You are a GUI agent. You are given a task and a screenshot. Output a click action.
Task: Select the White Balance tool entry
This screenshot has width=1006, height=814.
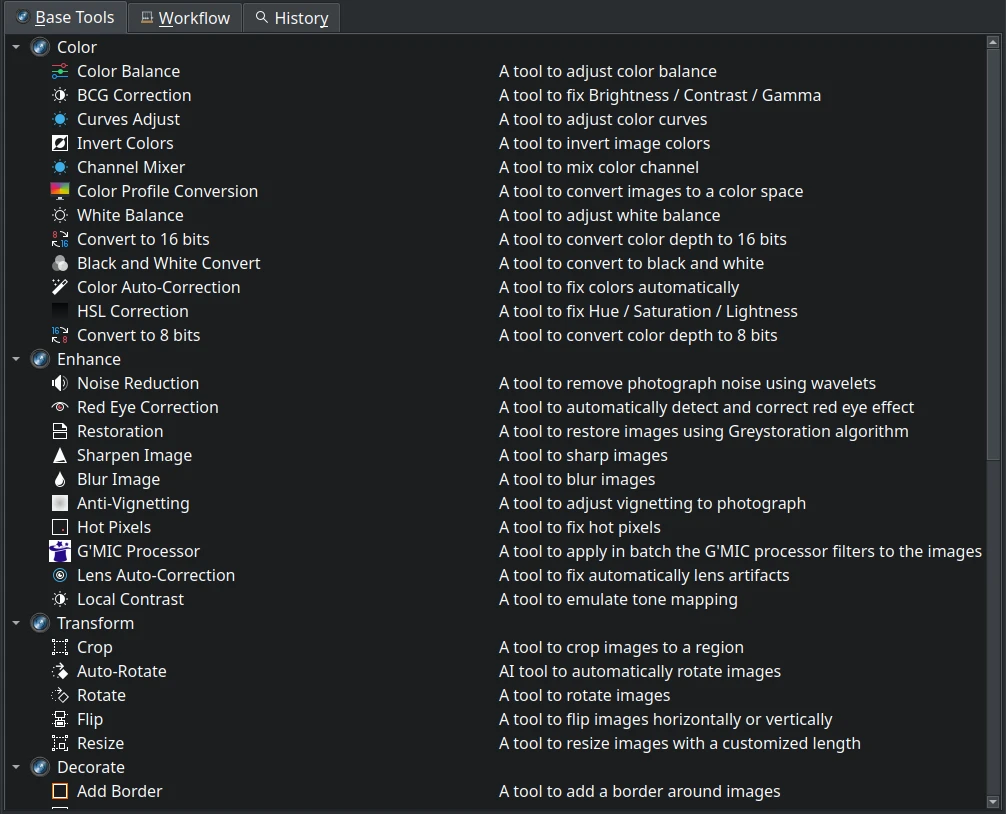(x=130, y=215)
